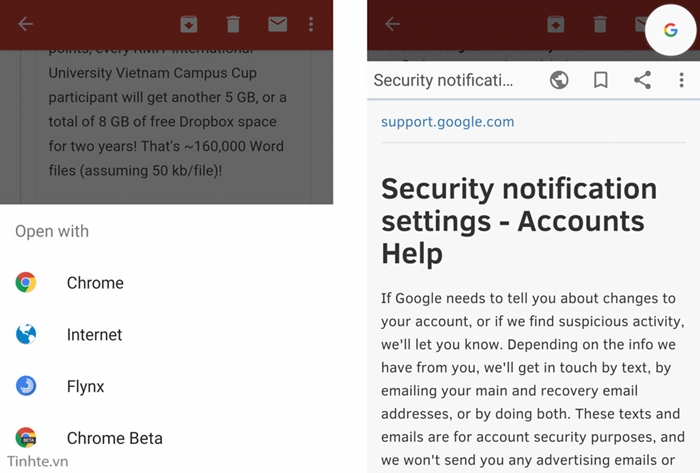Tap the Chrome Beta app icon
Viewport: 700px width, 473px height.
click(x=26, y=438)
